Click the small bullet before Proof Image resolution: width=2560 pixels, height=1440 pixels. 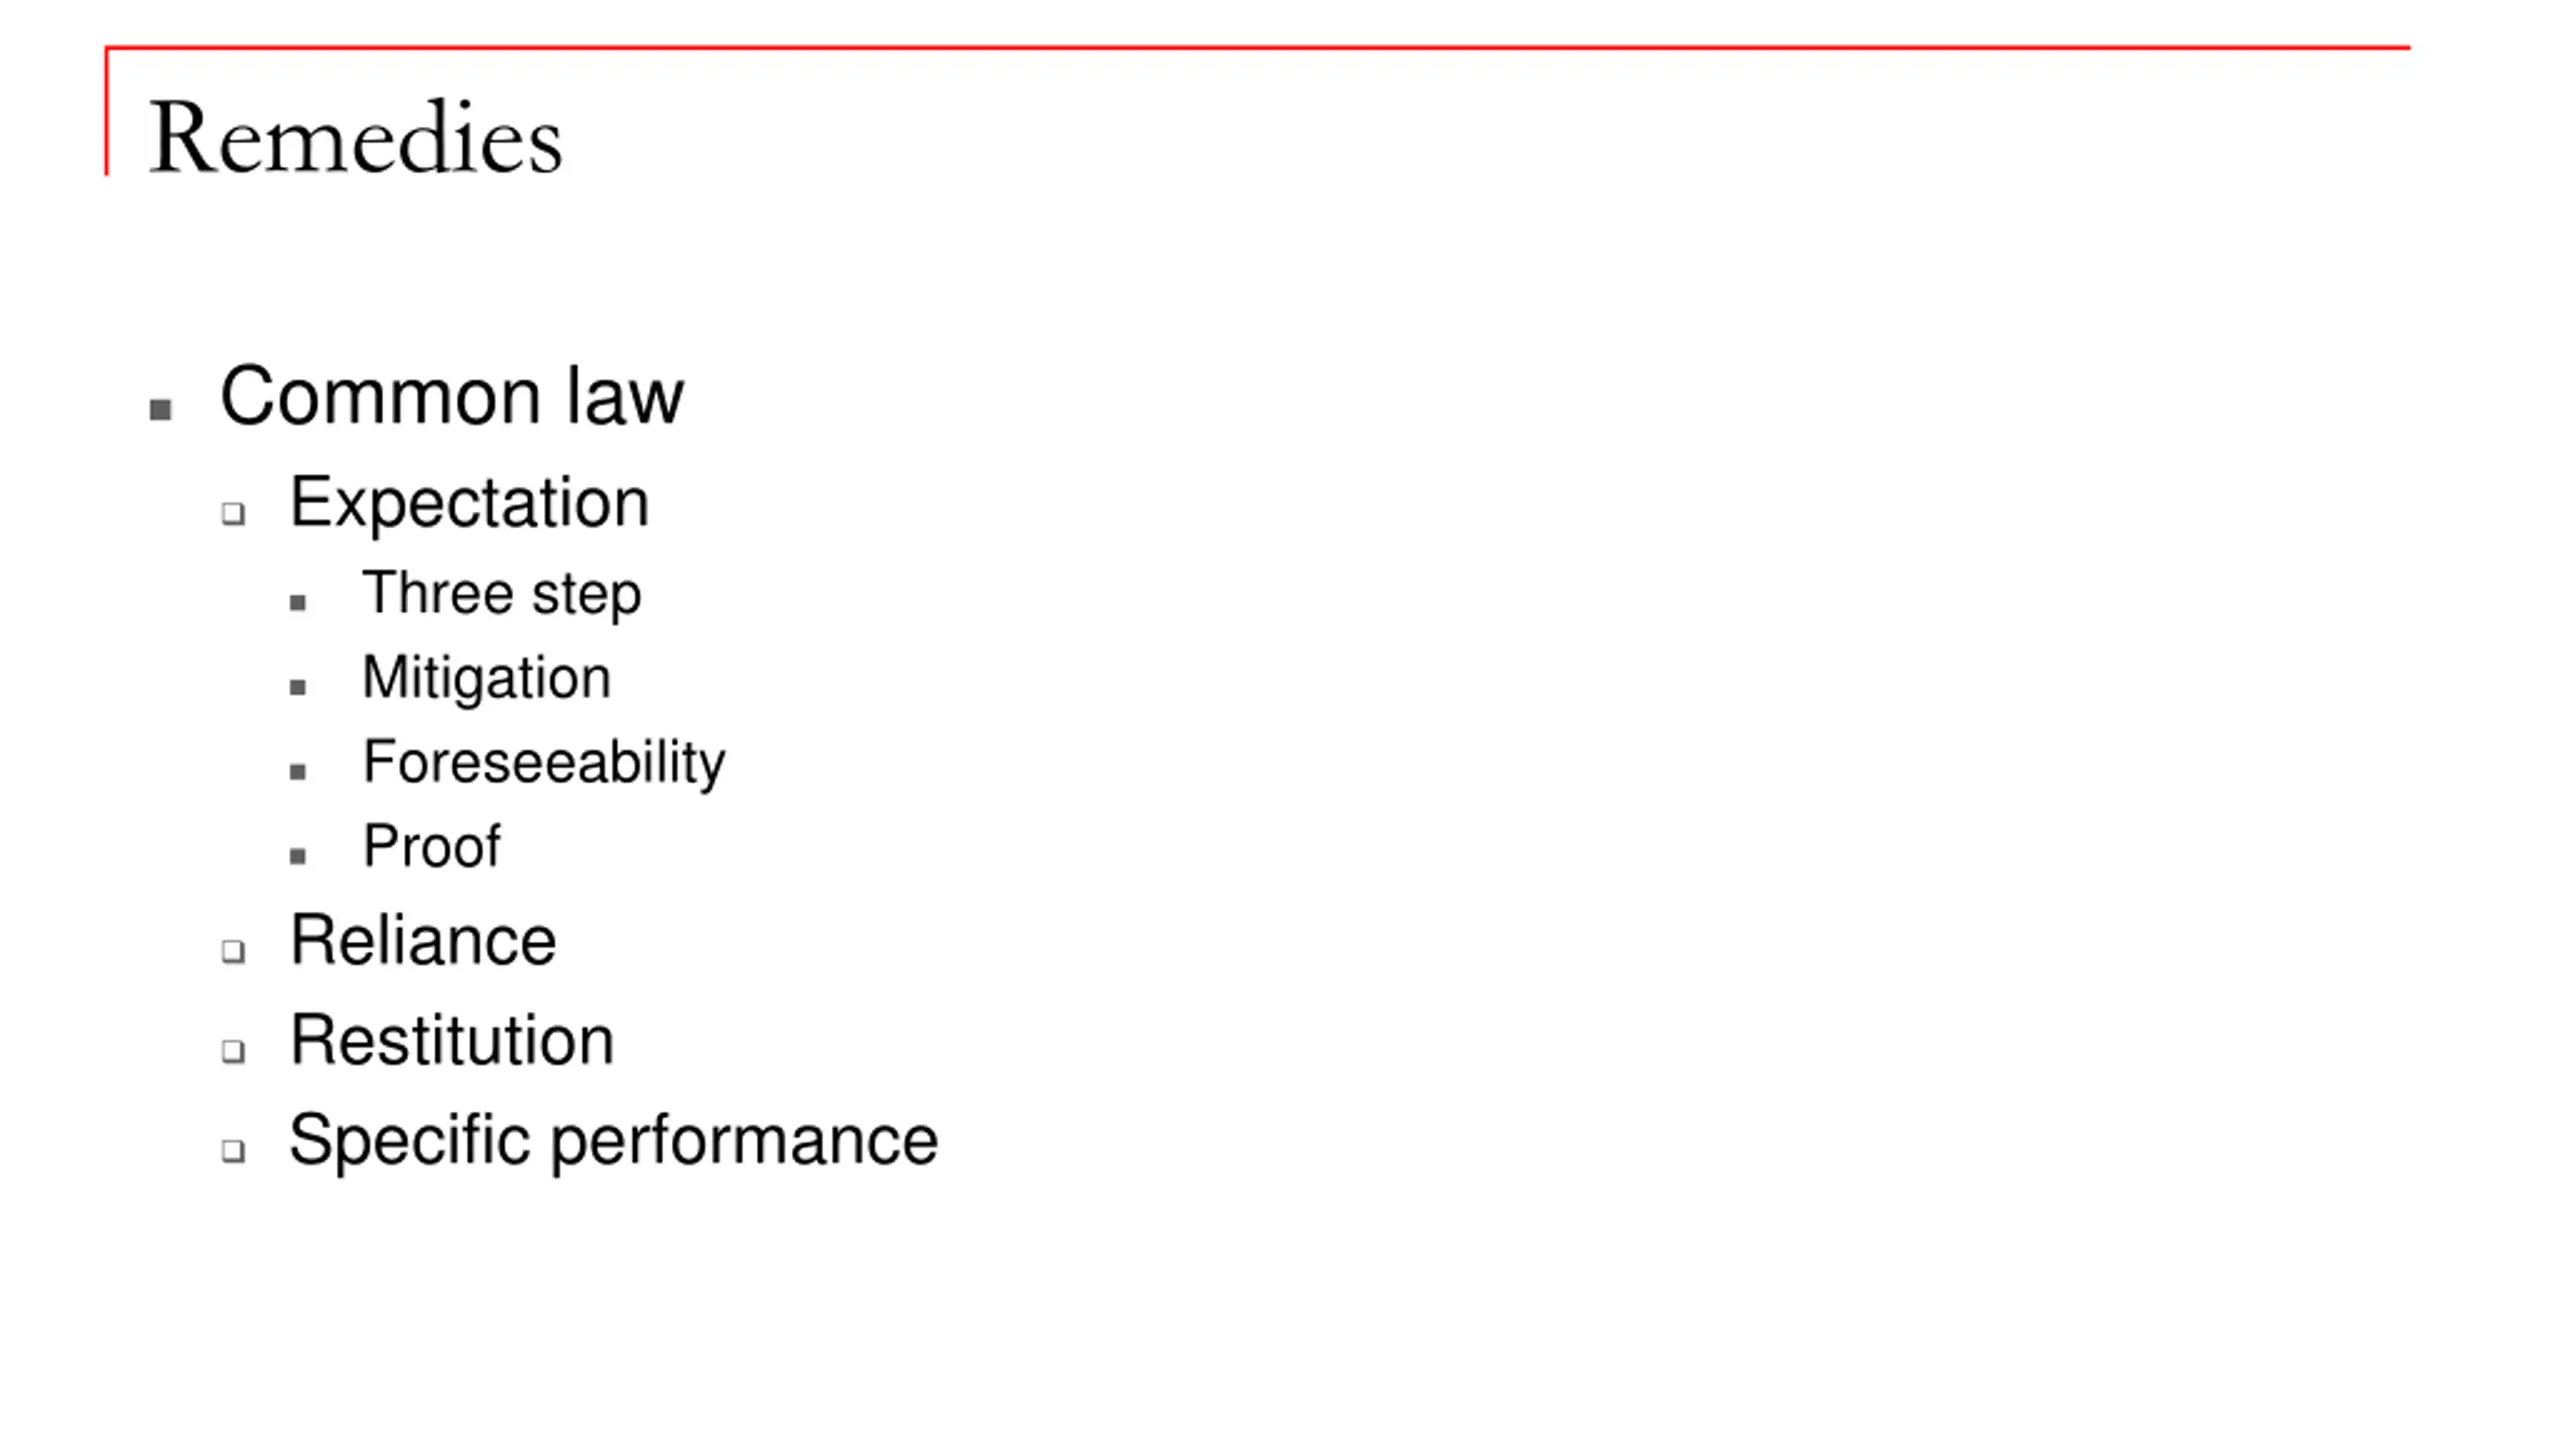point(297,855)
